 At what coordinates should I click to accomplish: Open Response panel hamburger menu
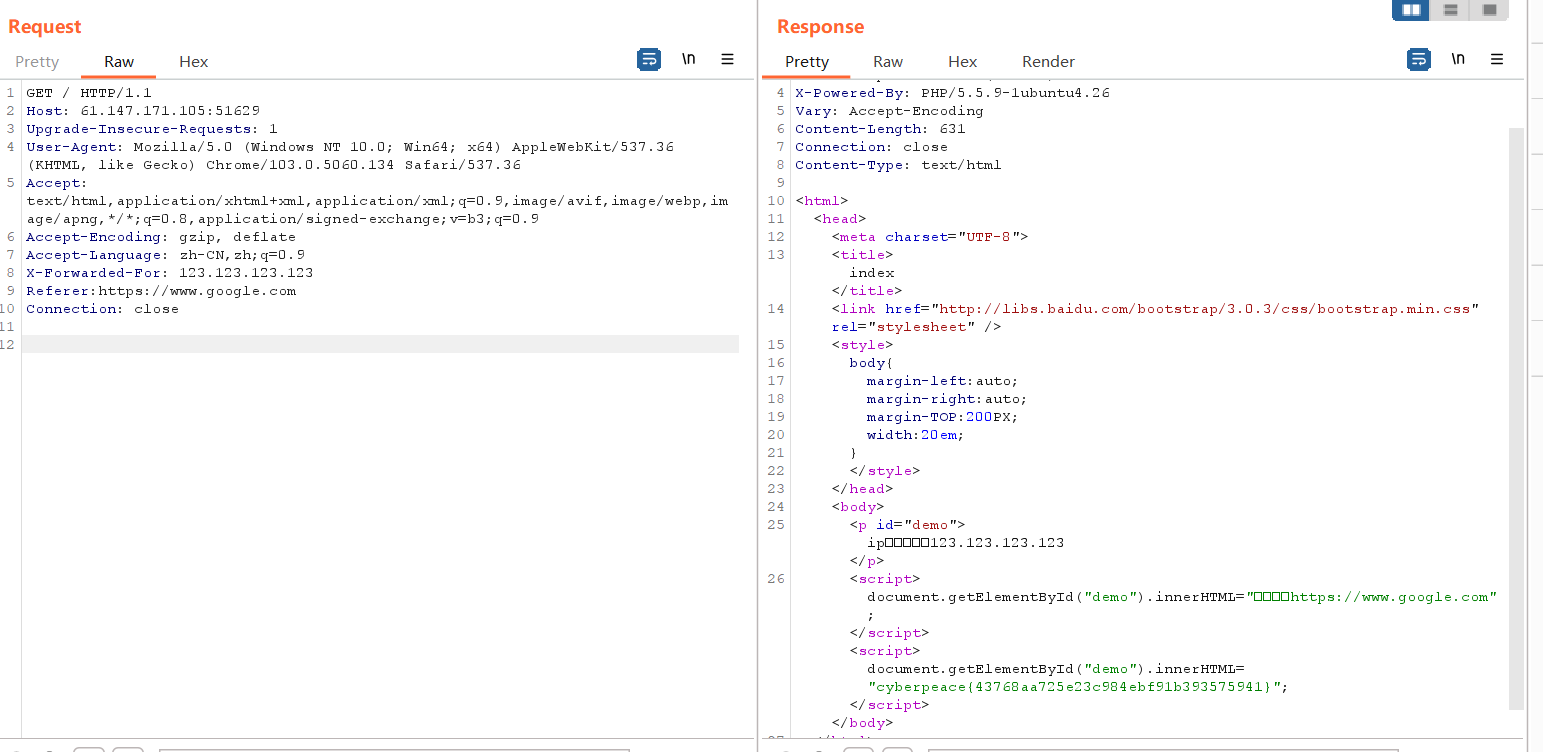pyautogui.click(x=1497, y=60)
